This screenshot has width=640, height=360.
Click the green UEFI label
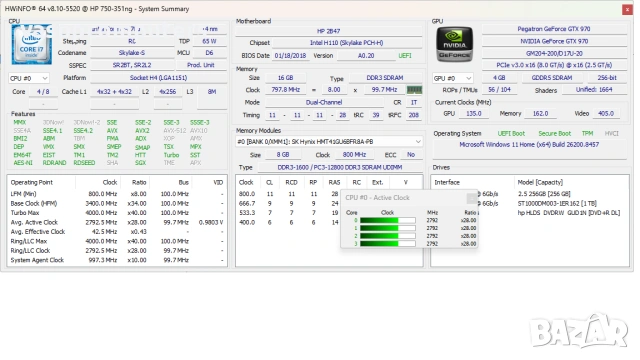(405, 56)
